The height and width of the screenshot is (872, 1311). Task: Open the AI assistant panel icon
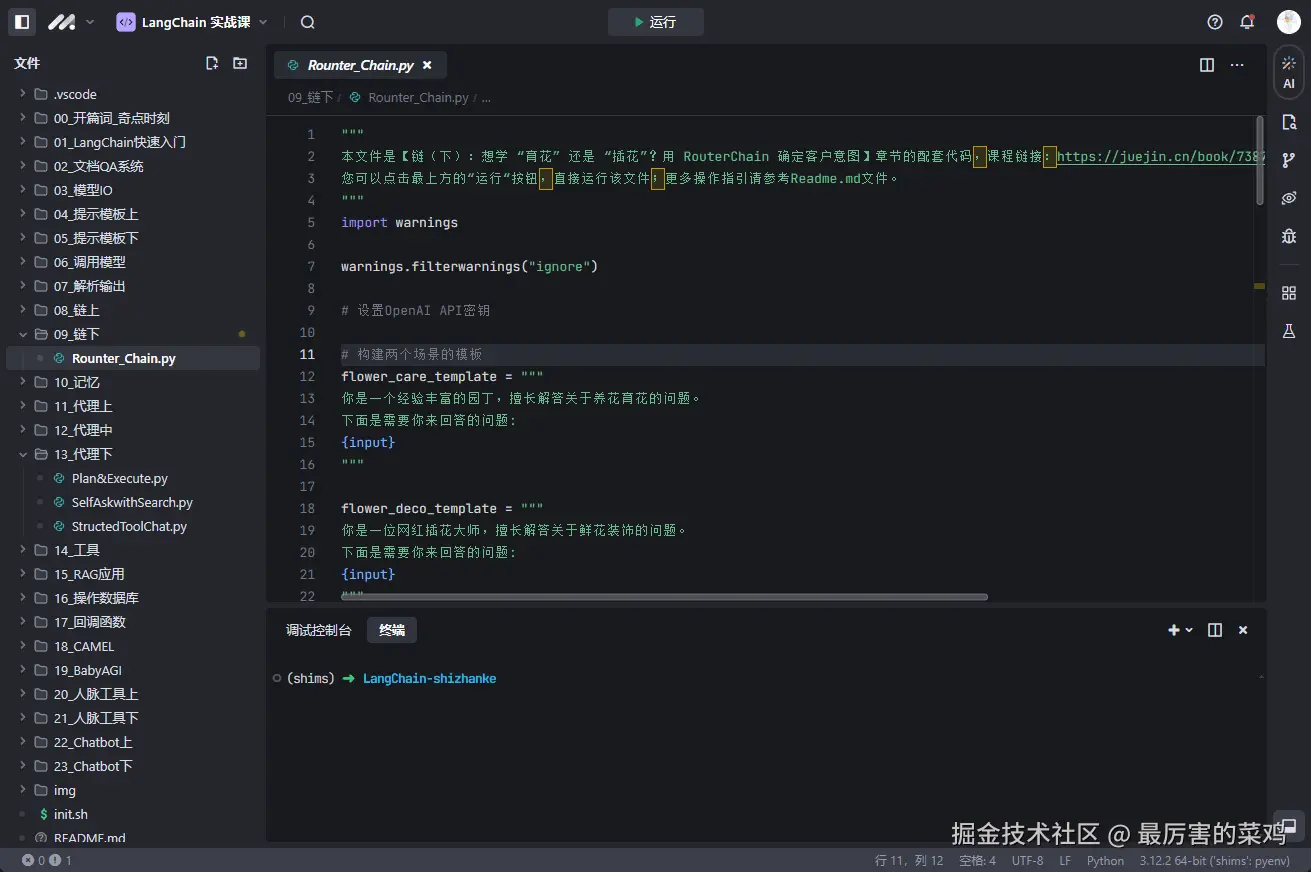pyautogui.click(x=1289, y=72)
